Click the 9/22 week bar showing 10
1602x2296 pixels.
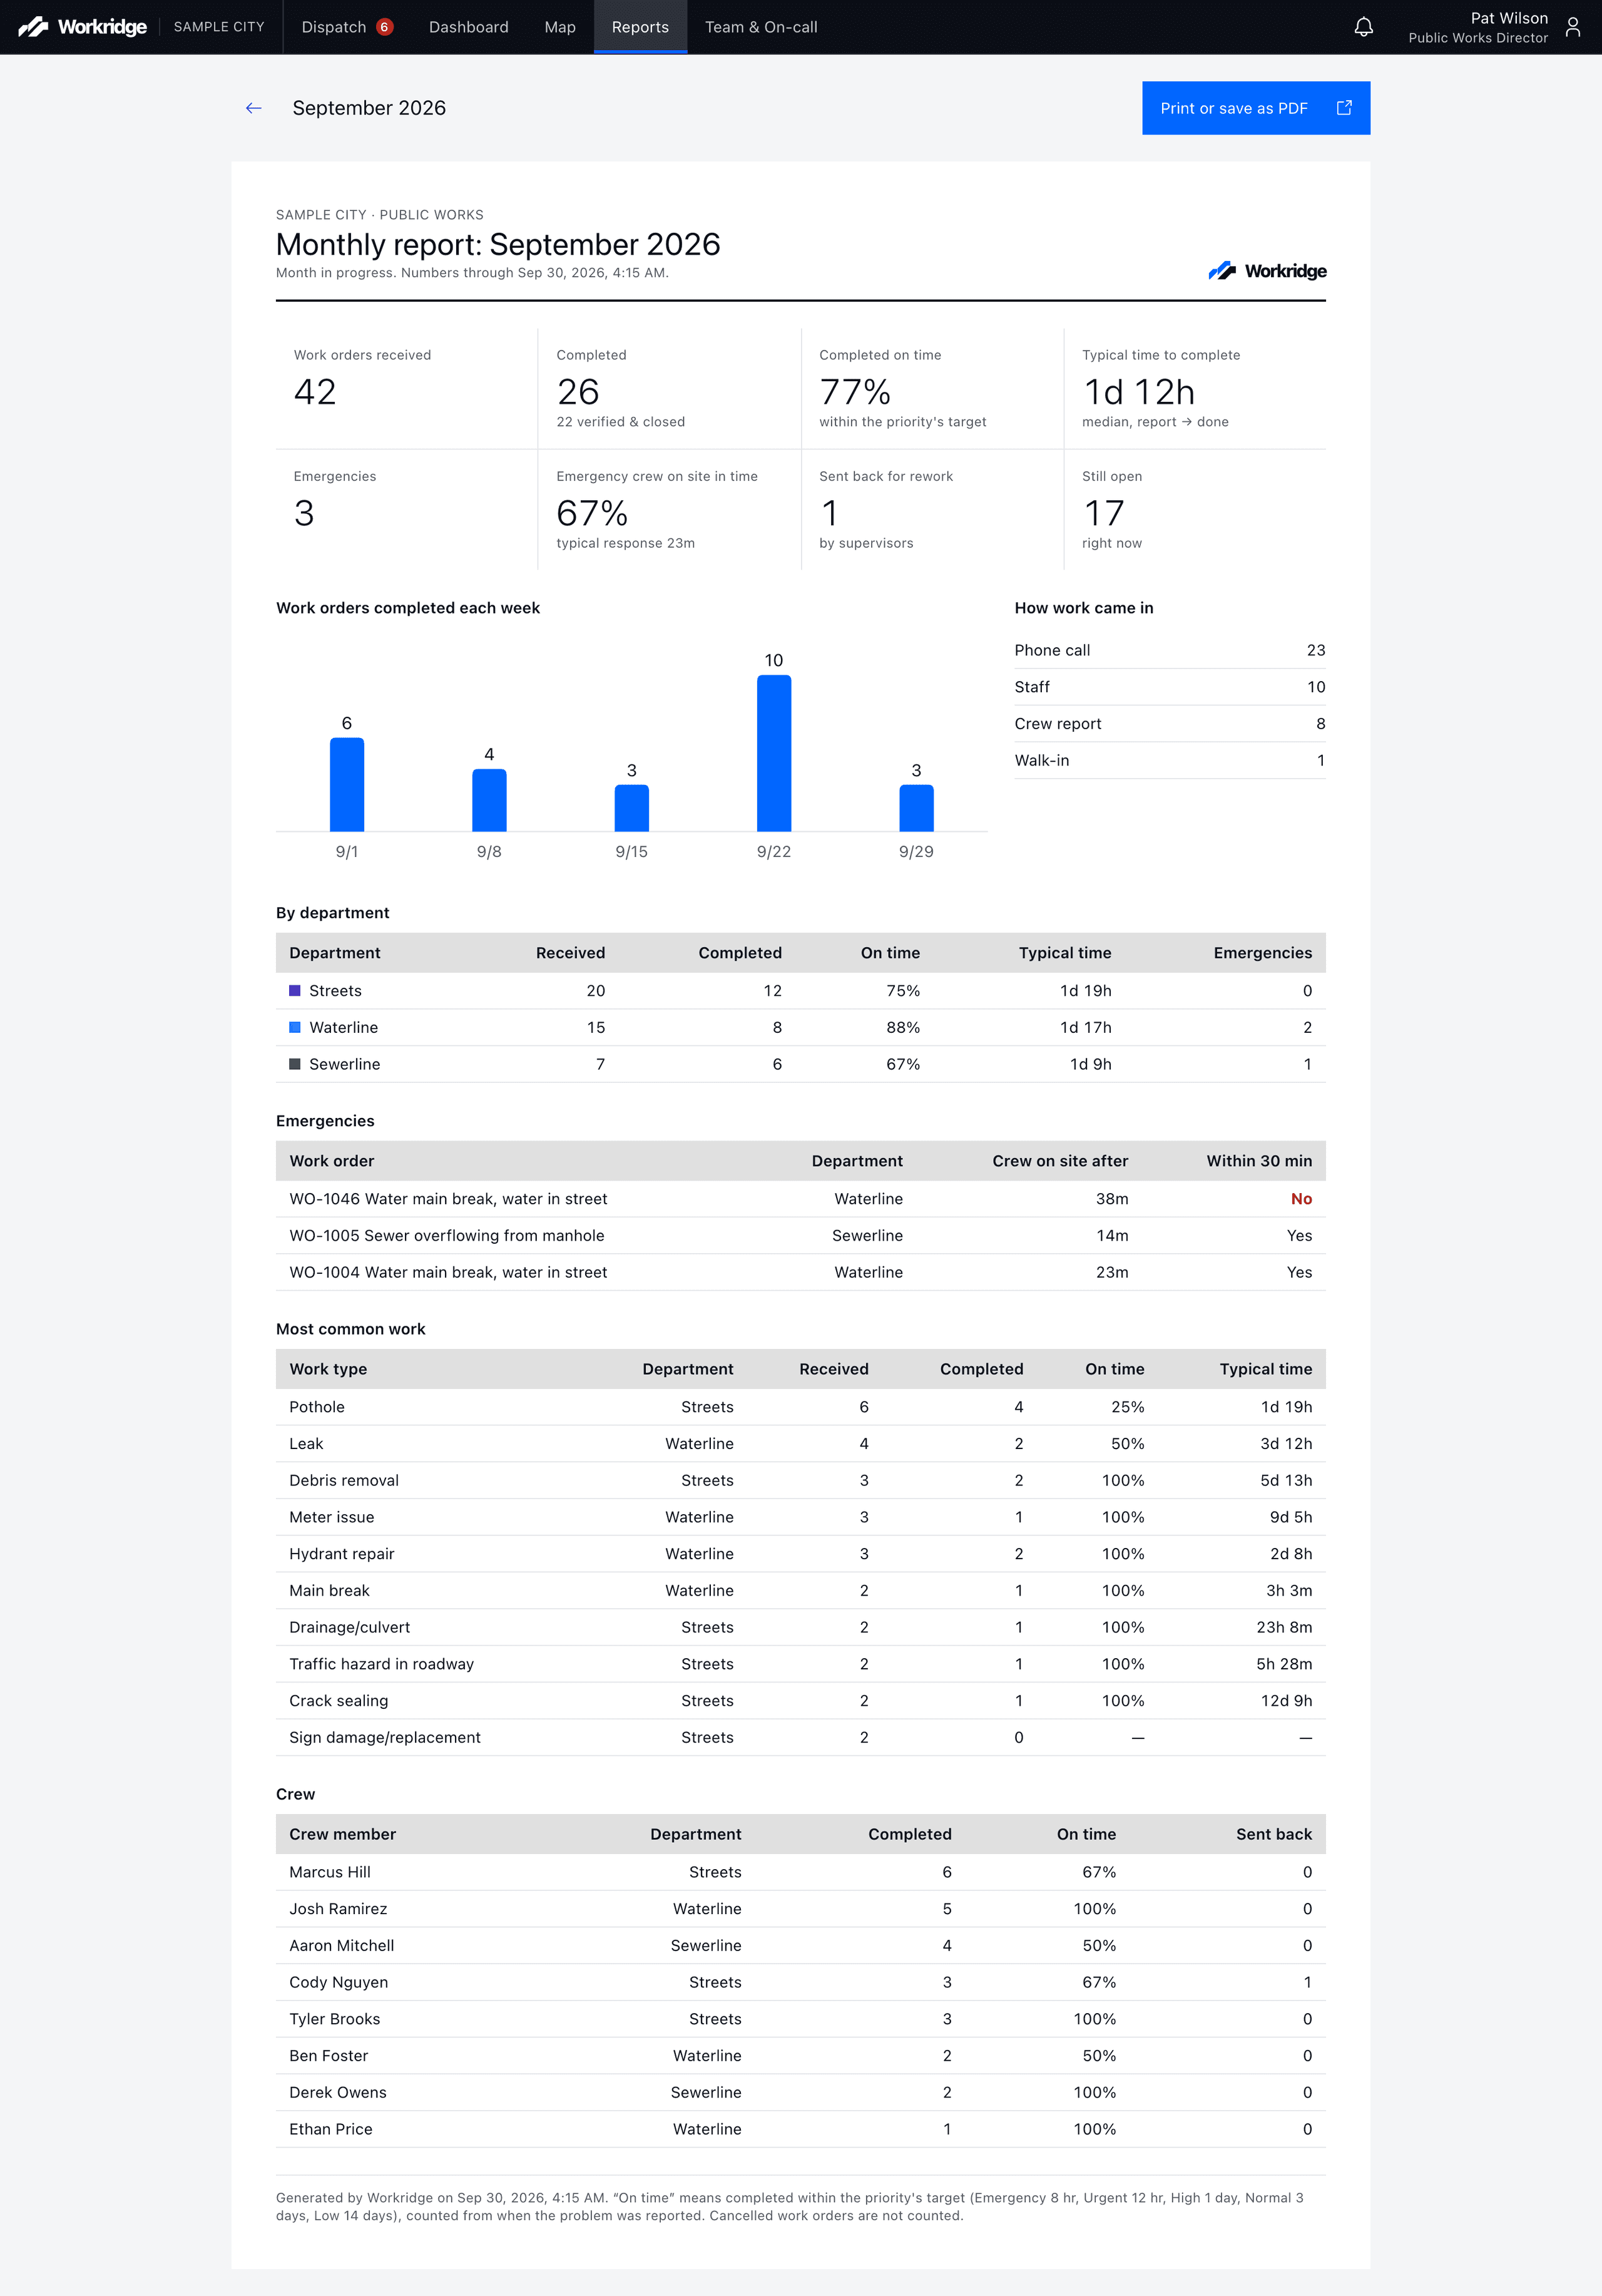tap(774, 753)
